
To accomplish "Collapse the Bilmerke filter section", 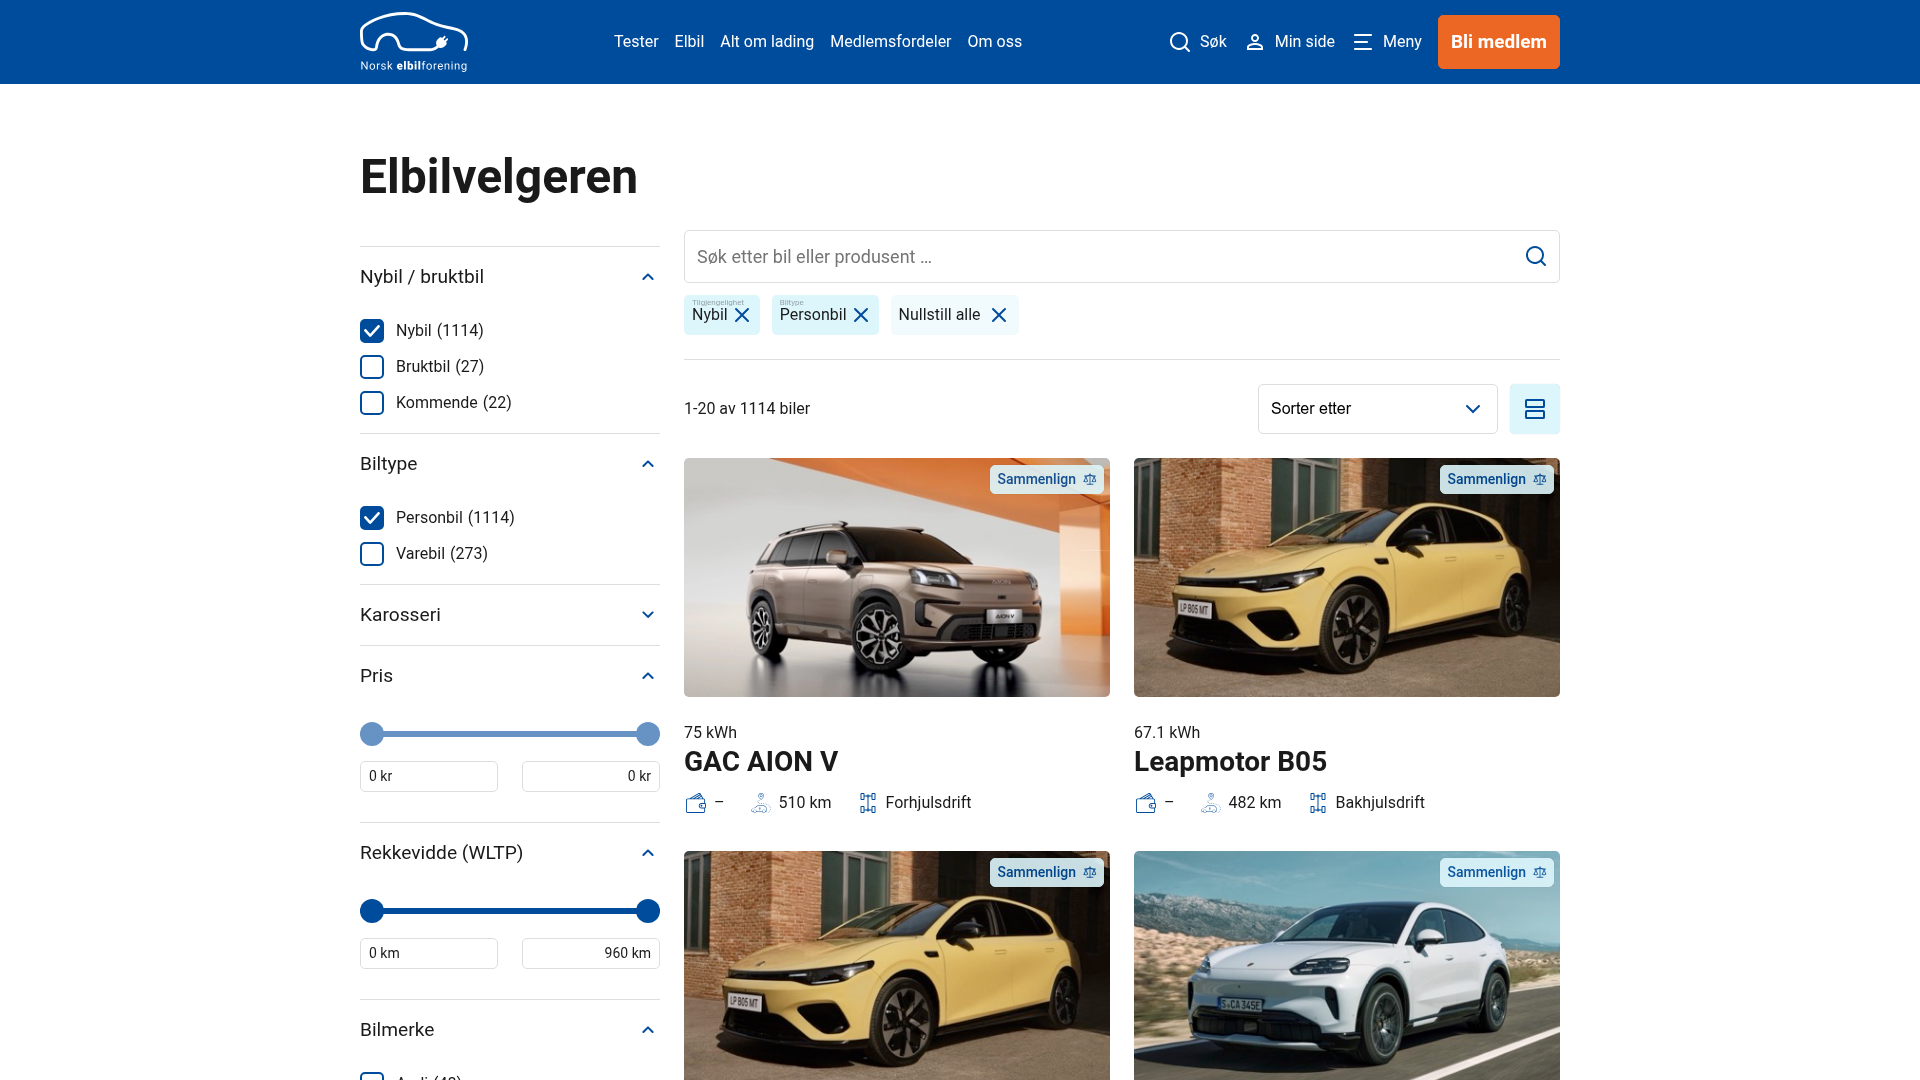I will pos(509,1030).
